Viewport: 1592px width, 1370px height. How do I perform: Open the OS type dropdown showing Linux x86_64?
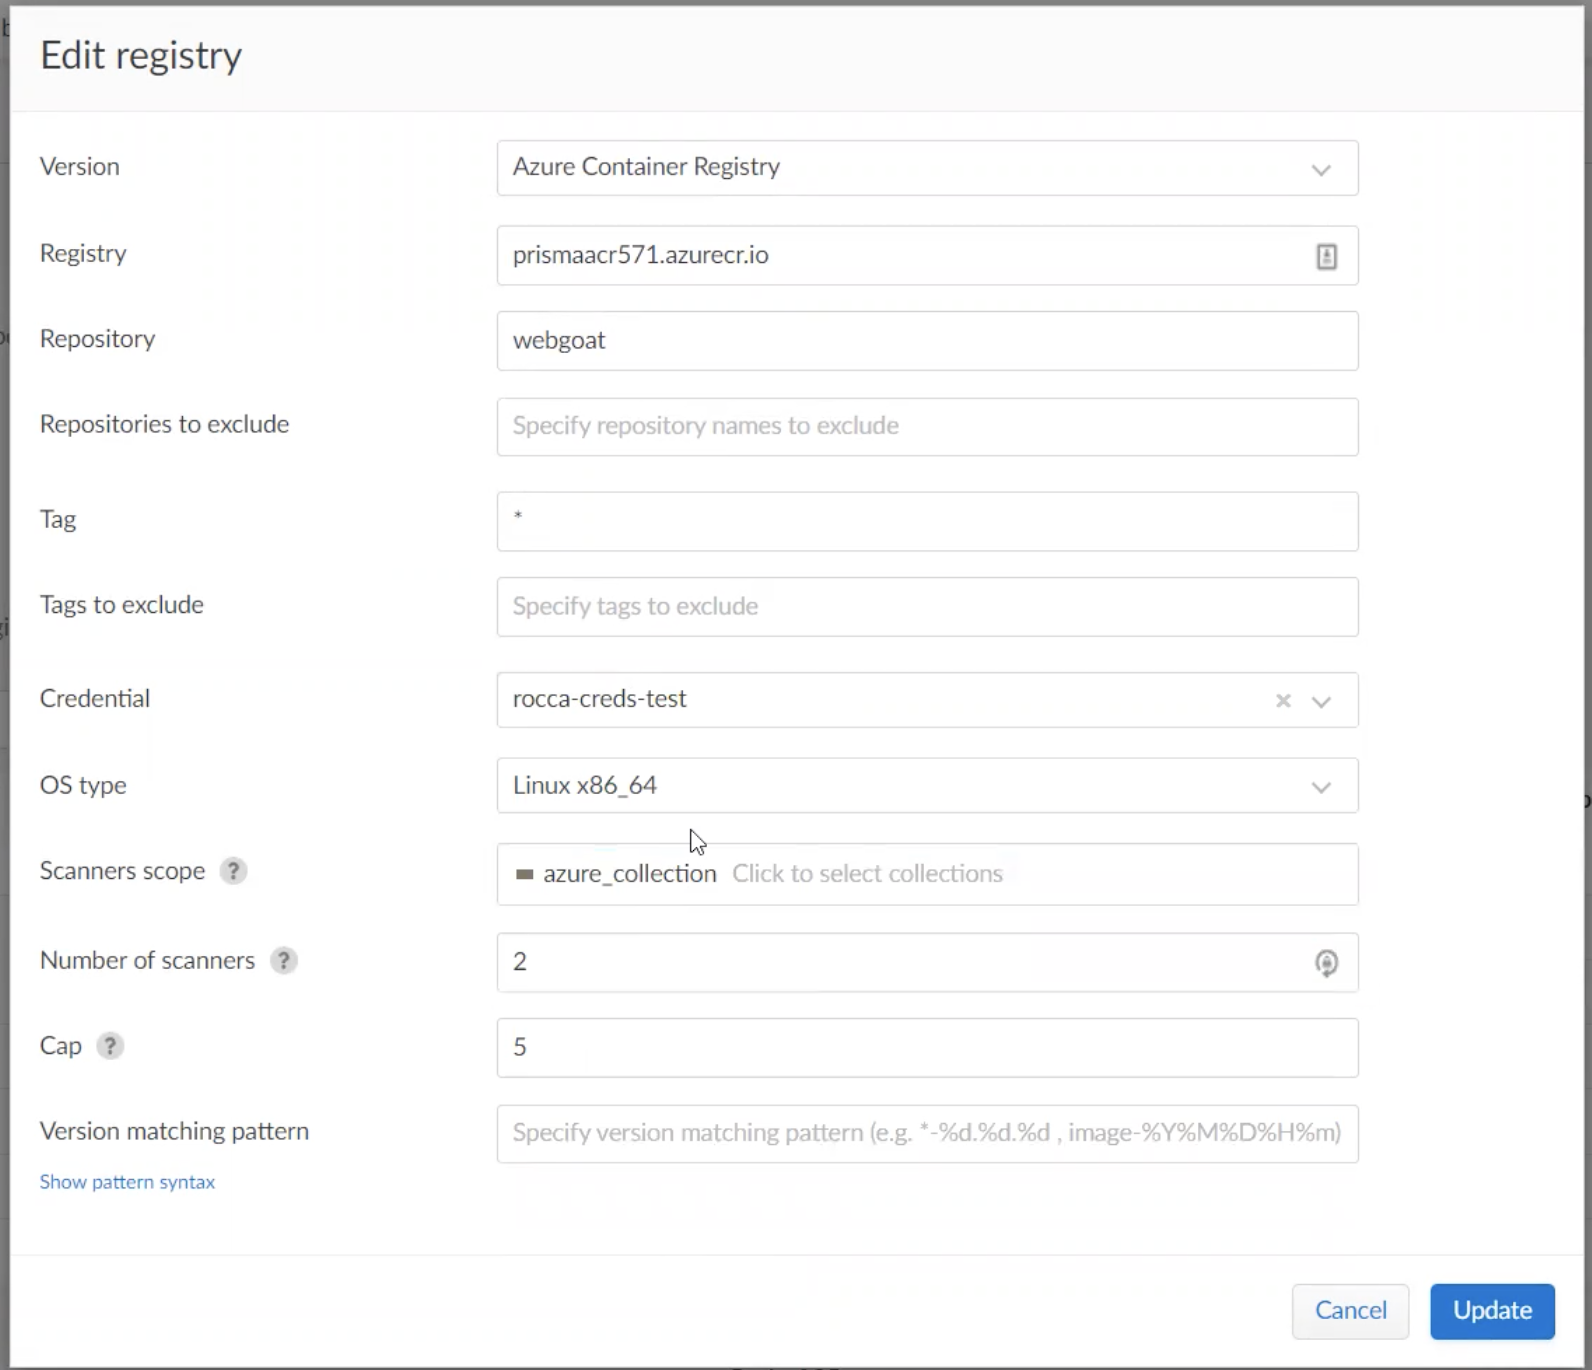click(x=926, y=786)
